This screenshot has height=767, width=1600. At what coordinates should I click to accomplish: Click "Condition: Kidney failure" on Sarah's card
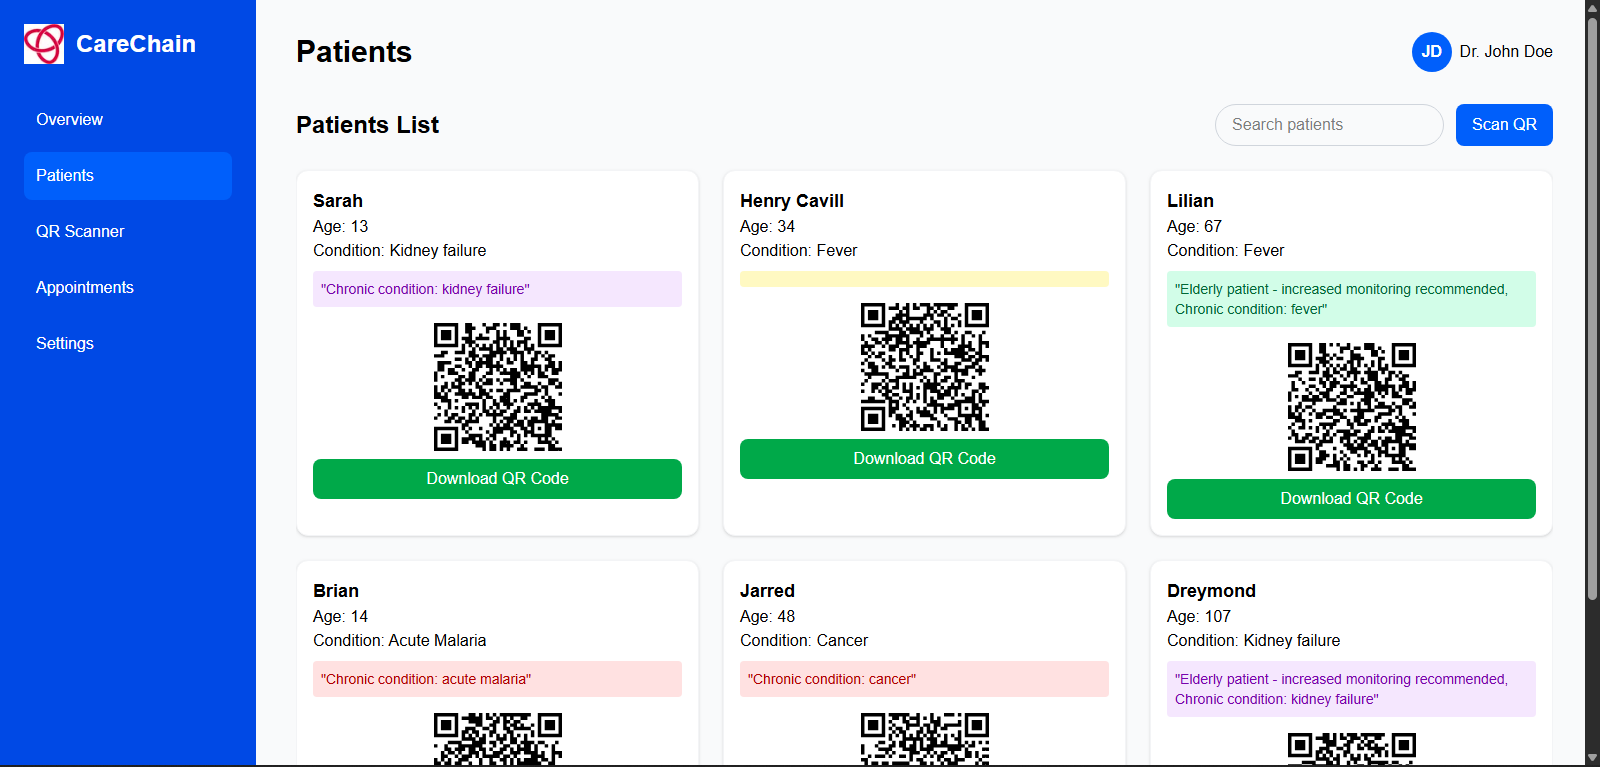click(400, 251)
